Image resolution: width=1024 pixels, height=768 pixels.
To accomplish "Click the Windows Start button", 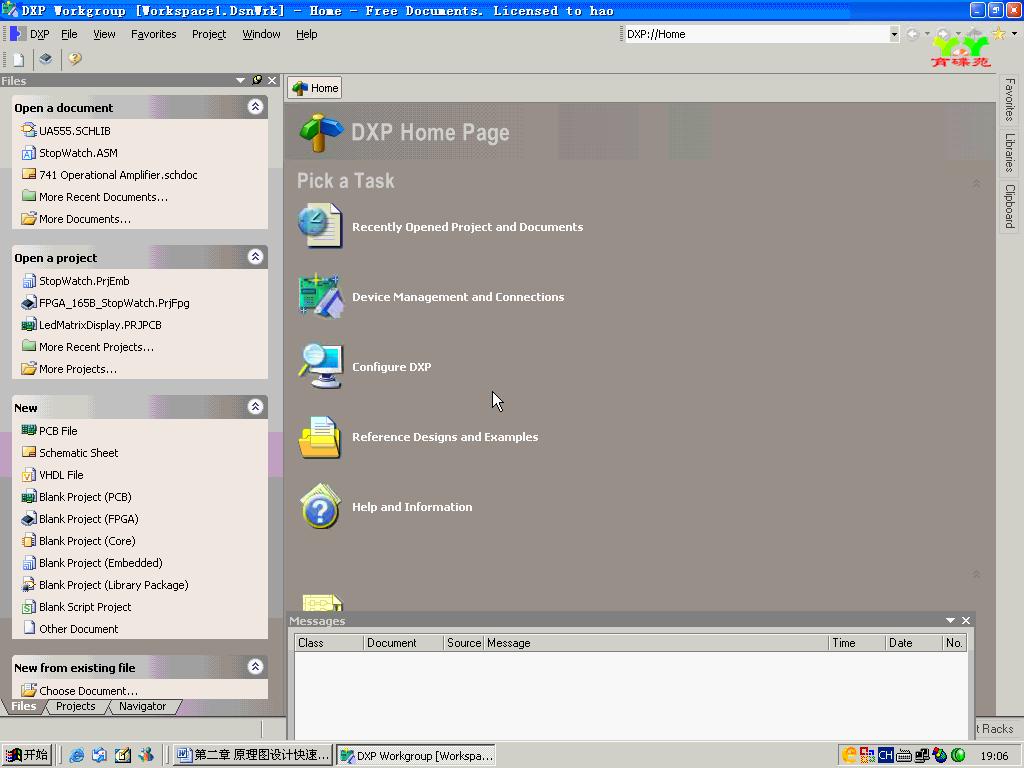I will coord(27,755).
